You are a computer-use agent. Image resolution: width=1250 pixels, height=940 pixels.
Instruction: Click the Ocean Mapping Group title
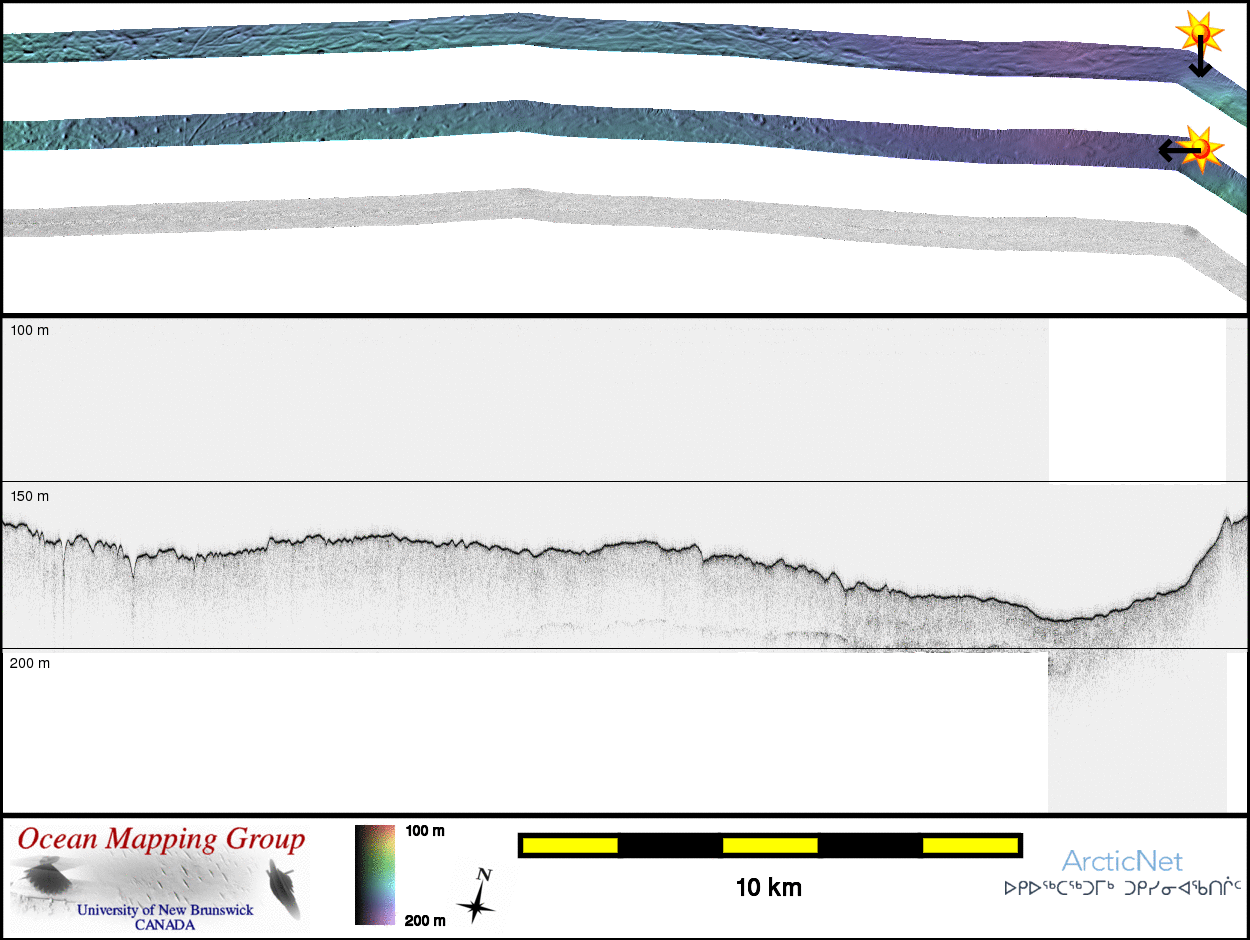160,840
